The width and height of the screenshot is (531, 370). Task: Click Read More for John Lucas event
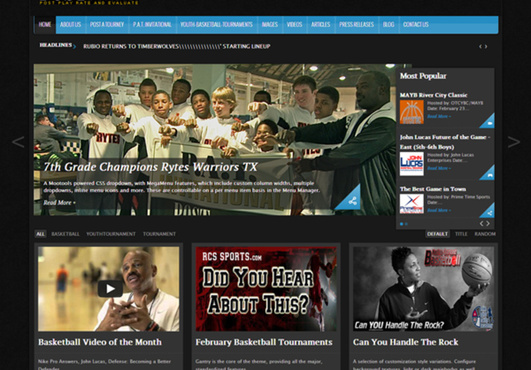click(439, 168)
